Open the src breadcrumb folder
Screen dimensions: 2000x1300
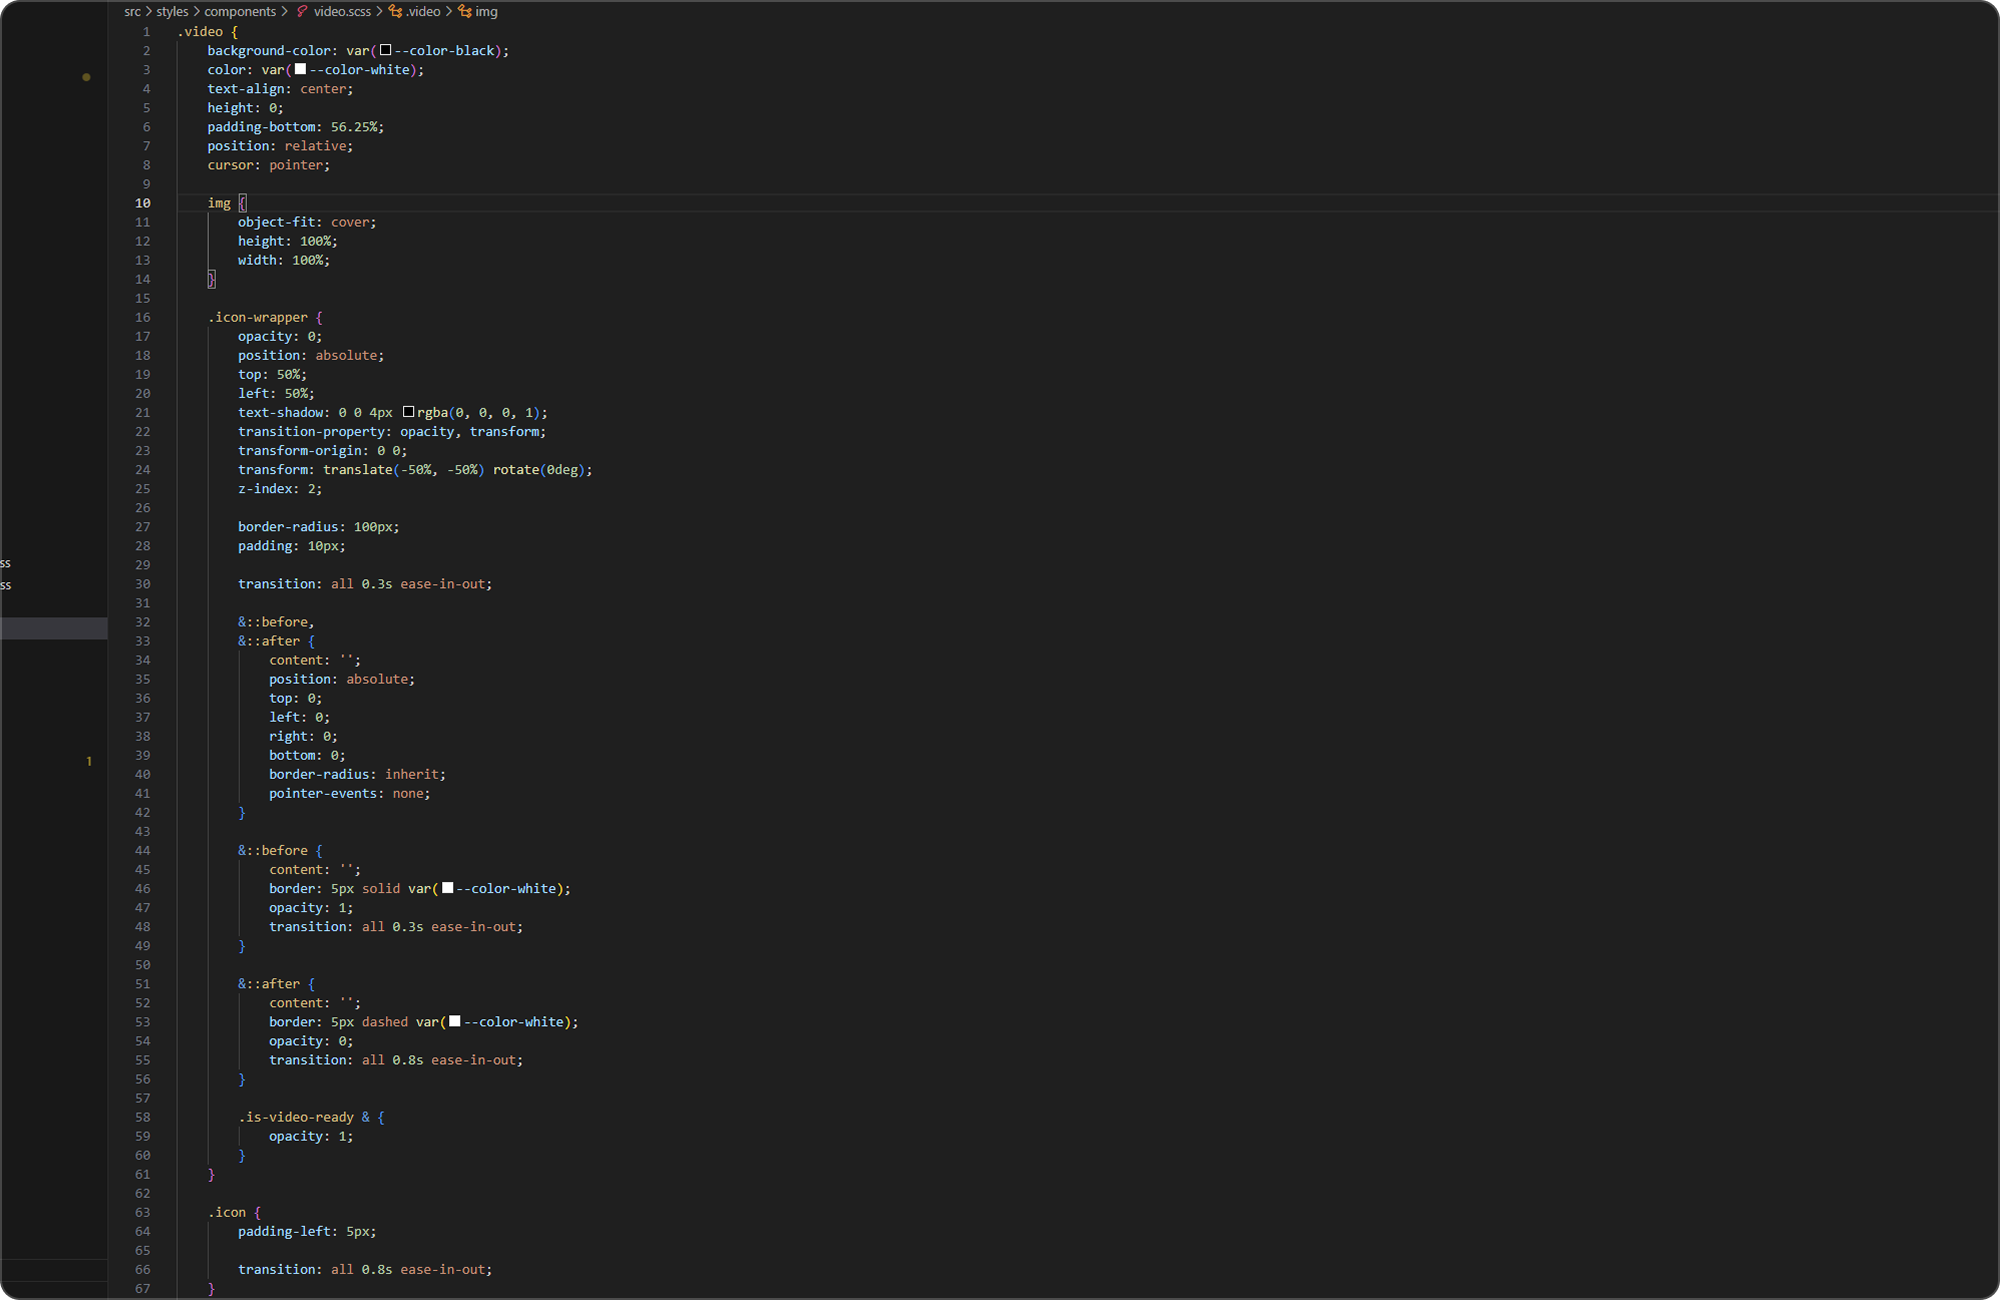click(133, 12)
